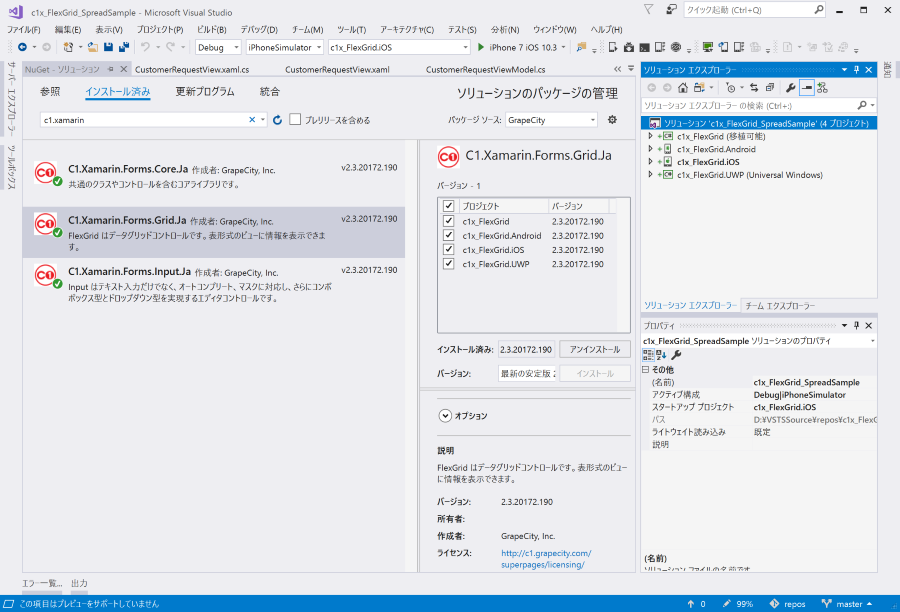Image resolution: width=900 pixels, height=612 pixels.
Task: Switch to the Browse tab in NuGet
Action: coord(50,92)
